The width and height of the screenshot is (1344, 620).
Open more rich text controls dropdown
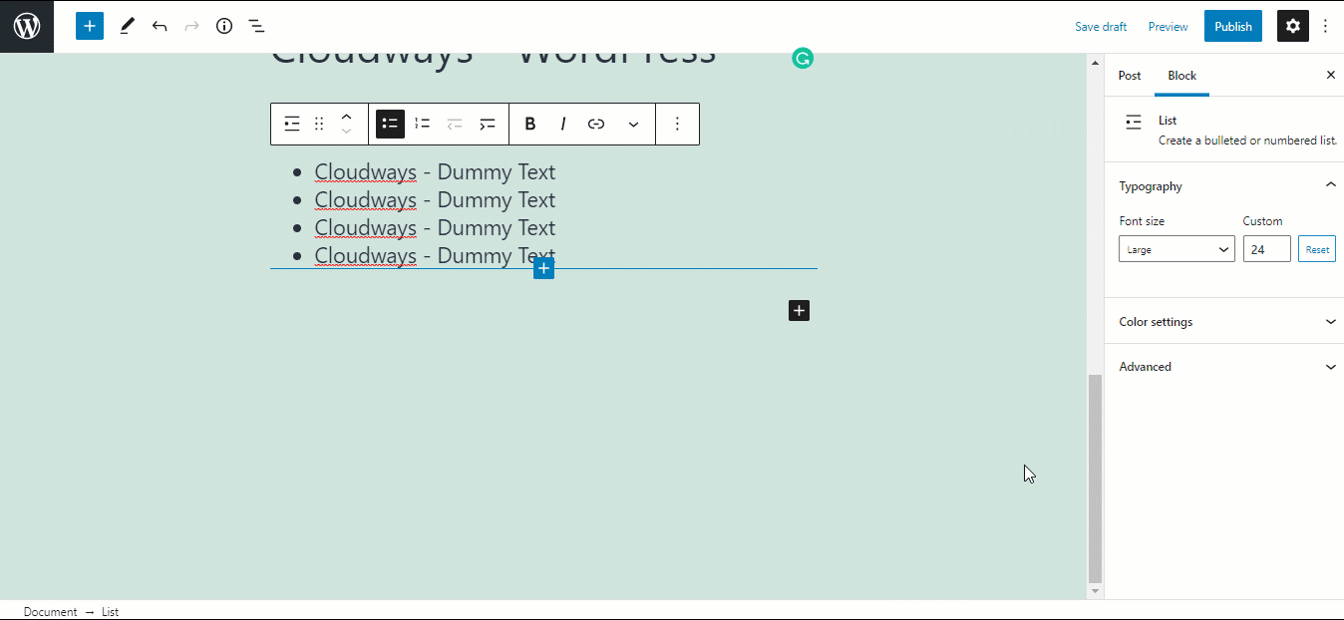pyautogui.click(x=633, y=124)
